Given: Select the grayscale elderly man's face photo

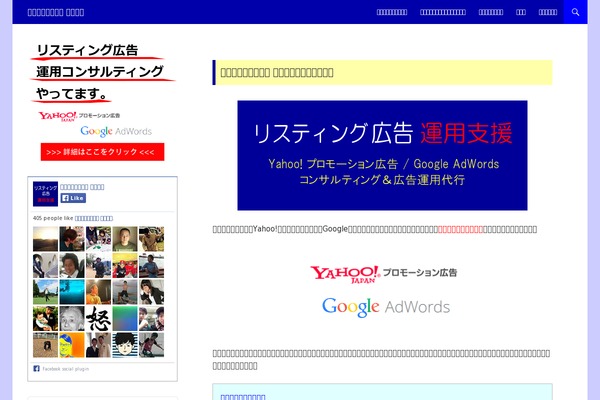Looking at the screenshot, I should [x=72, y=318].
